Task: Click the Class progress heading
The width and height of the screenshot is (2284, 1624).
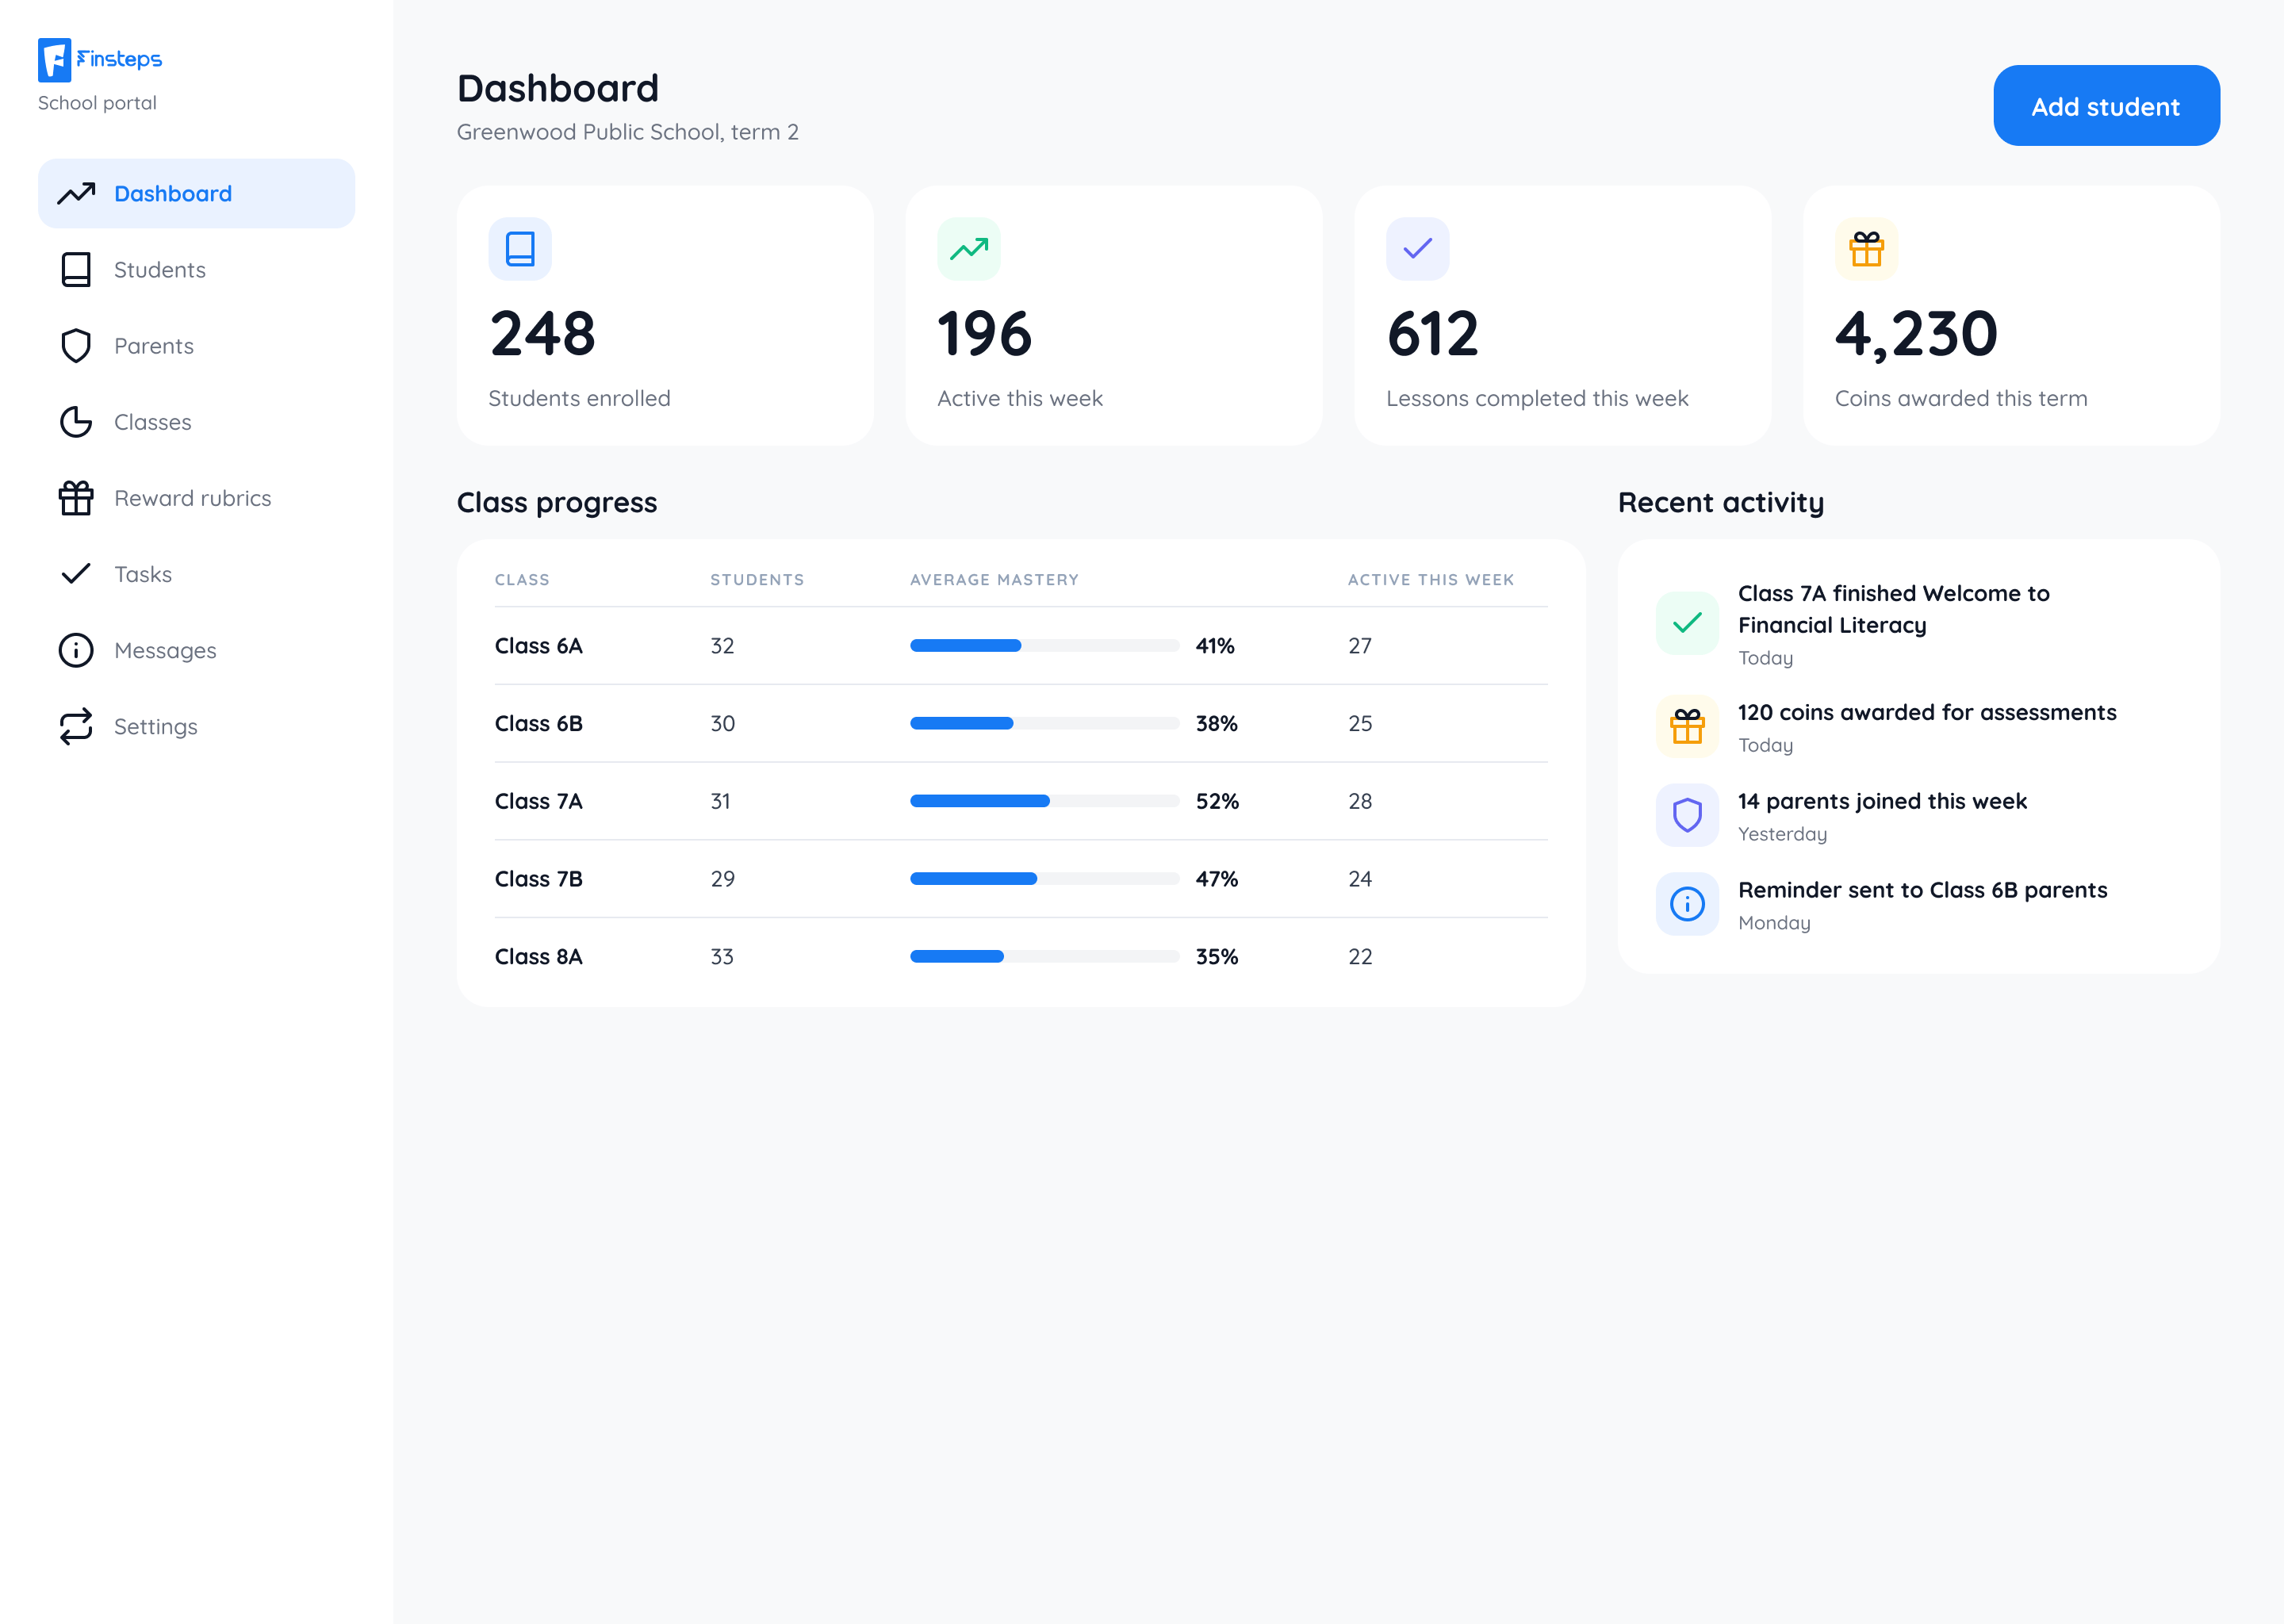Action: [x=556, y=502]
